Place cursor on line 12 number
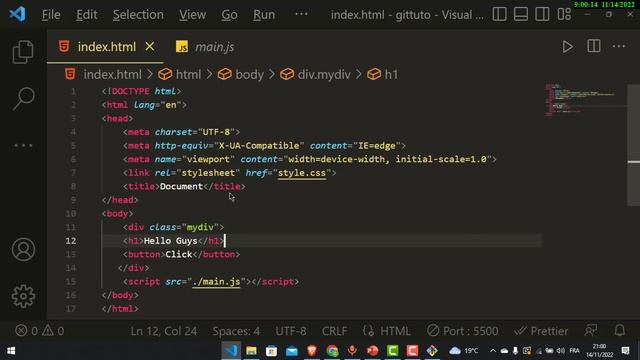The width and height of the screenshot is (640, 360). click(71, 241)
